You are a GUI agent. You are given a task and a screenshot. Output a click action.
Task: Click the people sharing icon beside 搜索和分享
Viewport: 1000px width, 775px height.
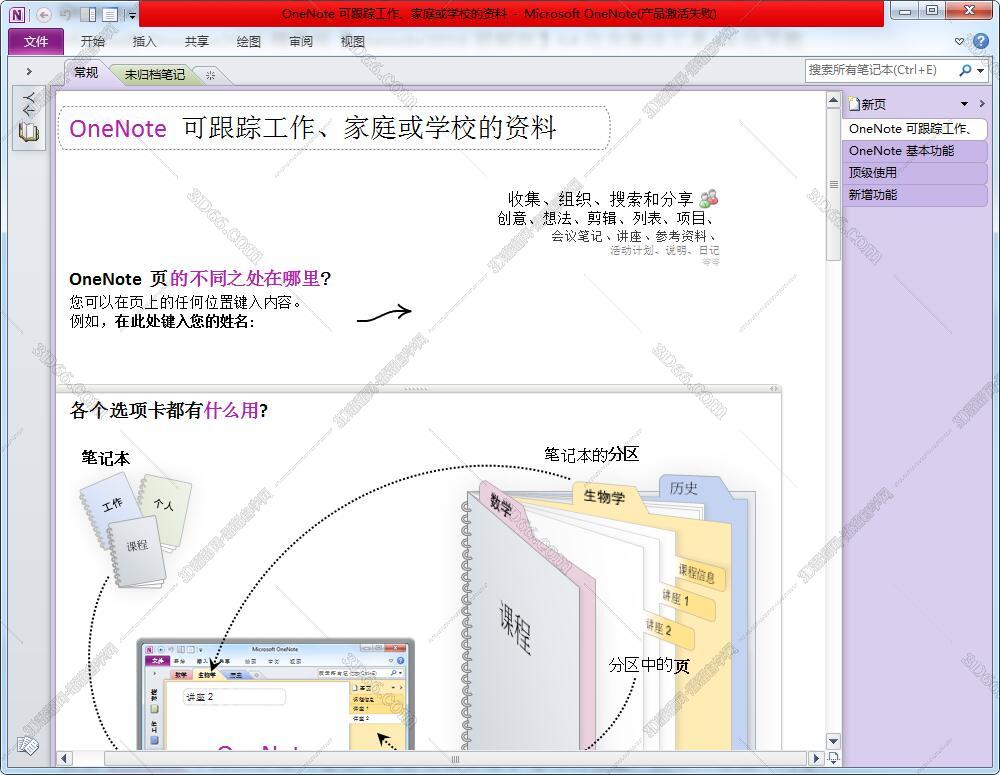709,198
